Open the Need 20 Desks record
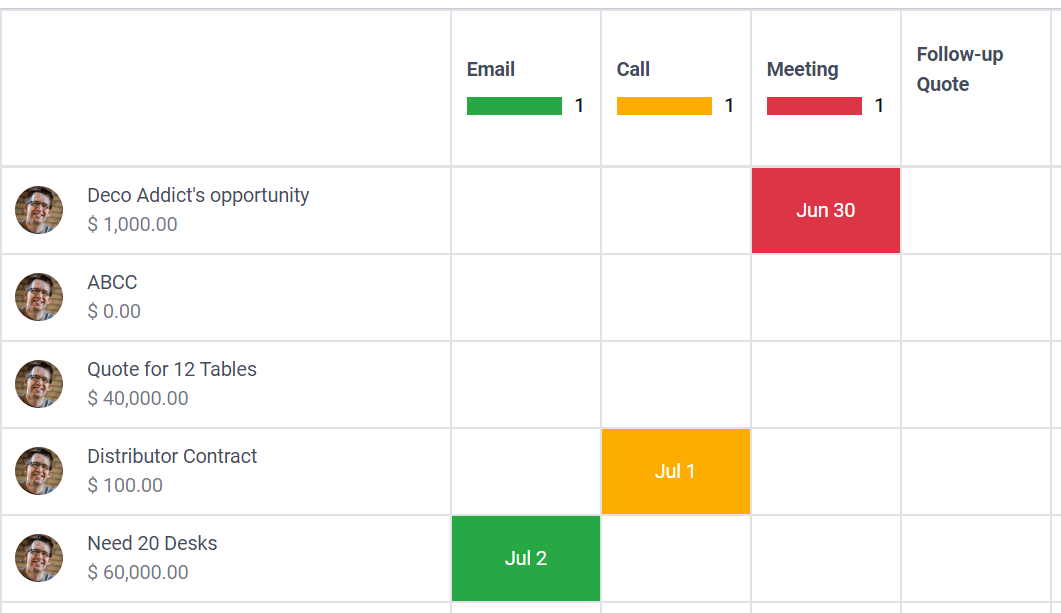This screenshot has width=1061, height=613. (x=152, y=543)
